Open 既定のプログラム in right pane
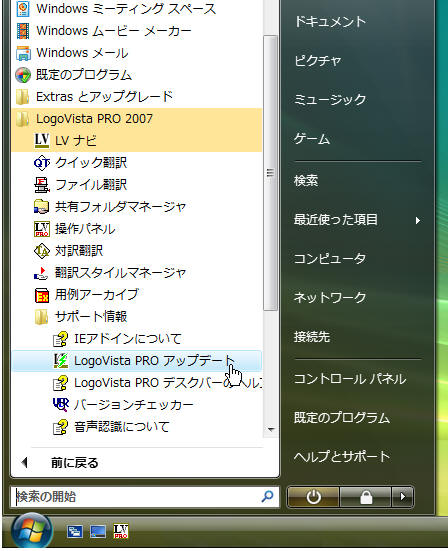The image size is (448, 551). (x=342, y=418)
